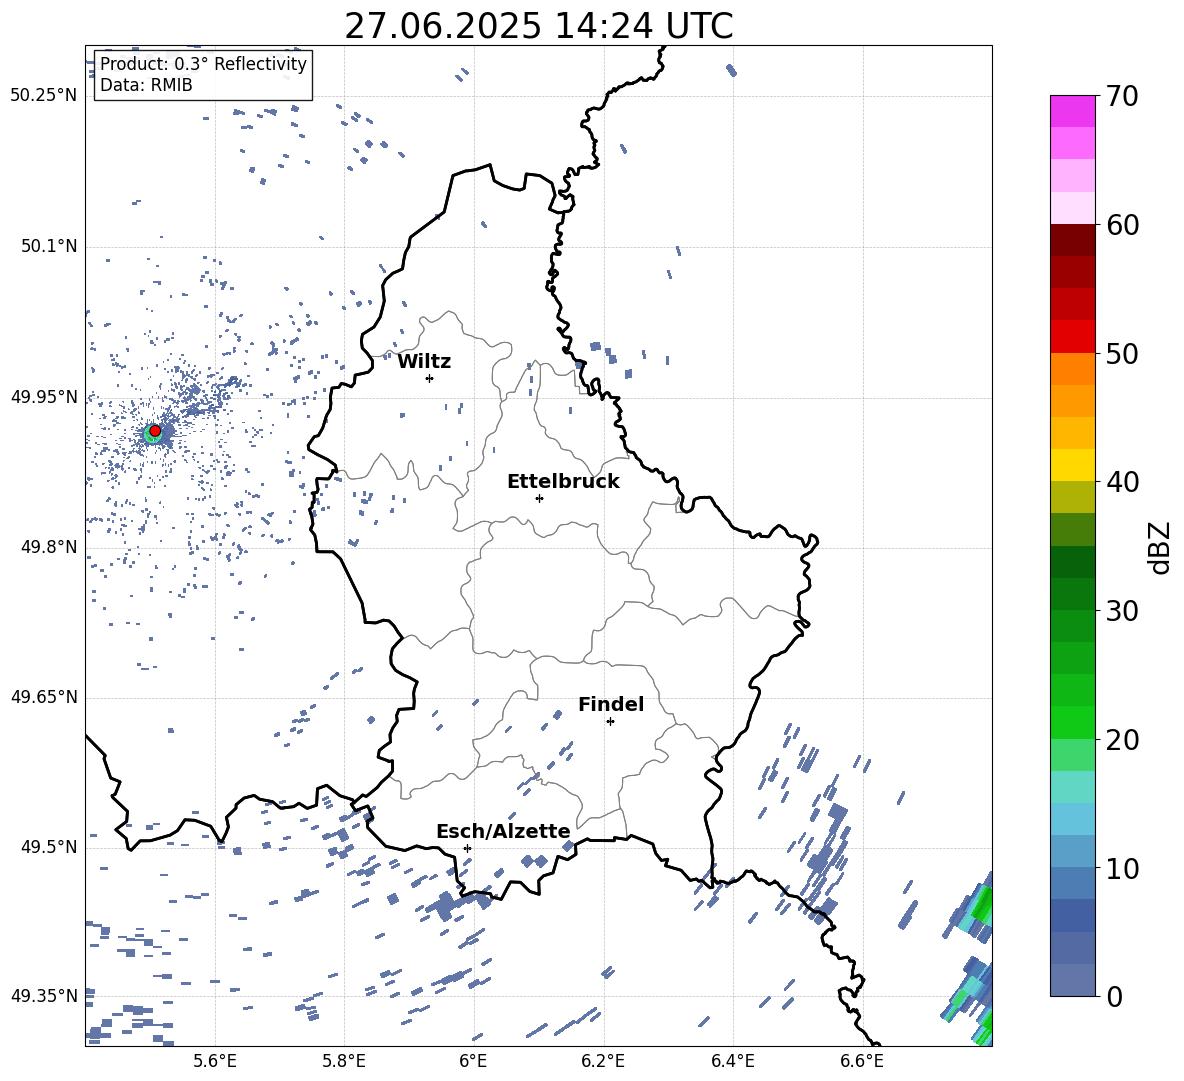Click the 'Data: RMIB' text
The height and width of the screenshot is (1081, 1184).
[x=146, y=85]
